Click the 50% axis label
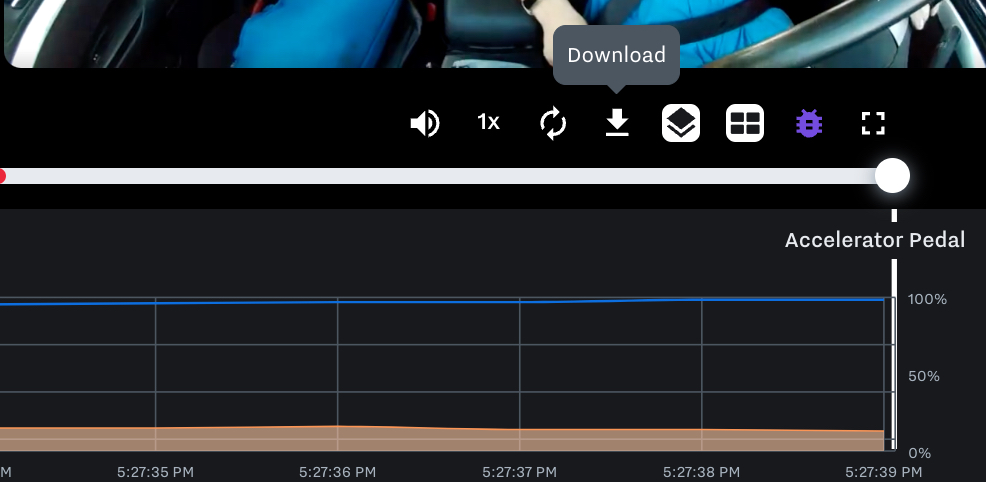986x482 pixels. [924, 376]
